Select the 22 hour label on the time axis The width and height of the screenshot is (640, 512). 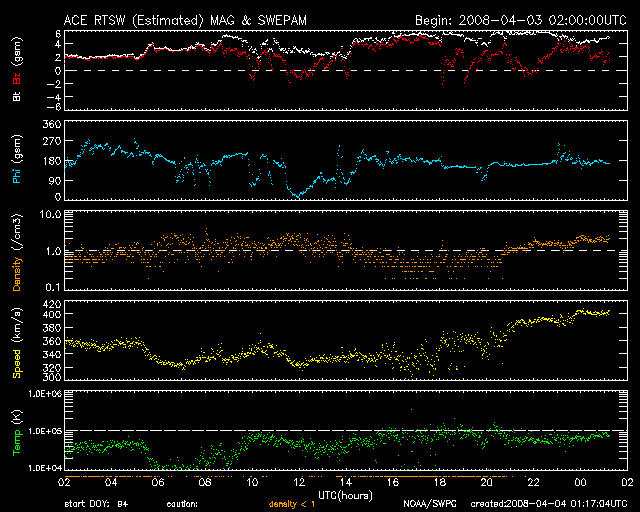(533, 483)
